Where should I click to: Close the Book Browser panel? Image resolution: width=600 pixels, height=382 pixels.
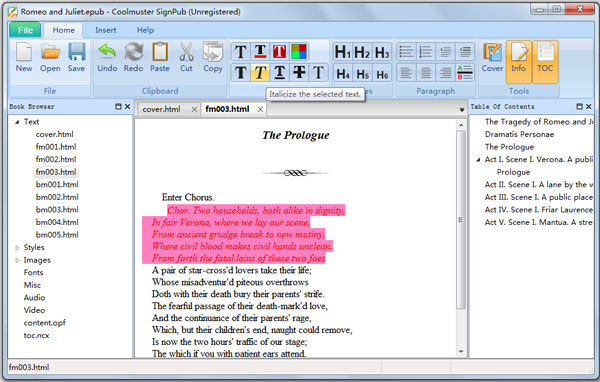[x=127, y=106]
